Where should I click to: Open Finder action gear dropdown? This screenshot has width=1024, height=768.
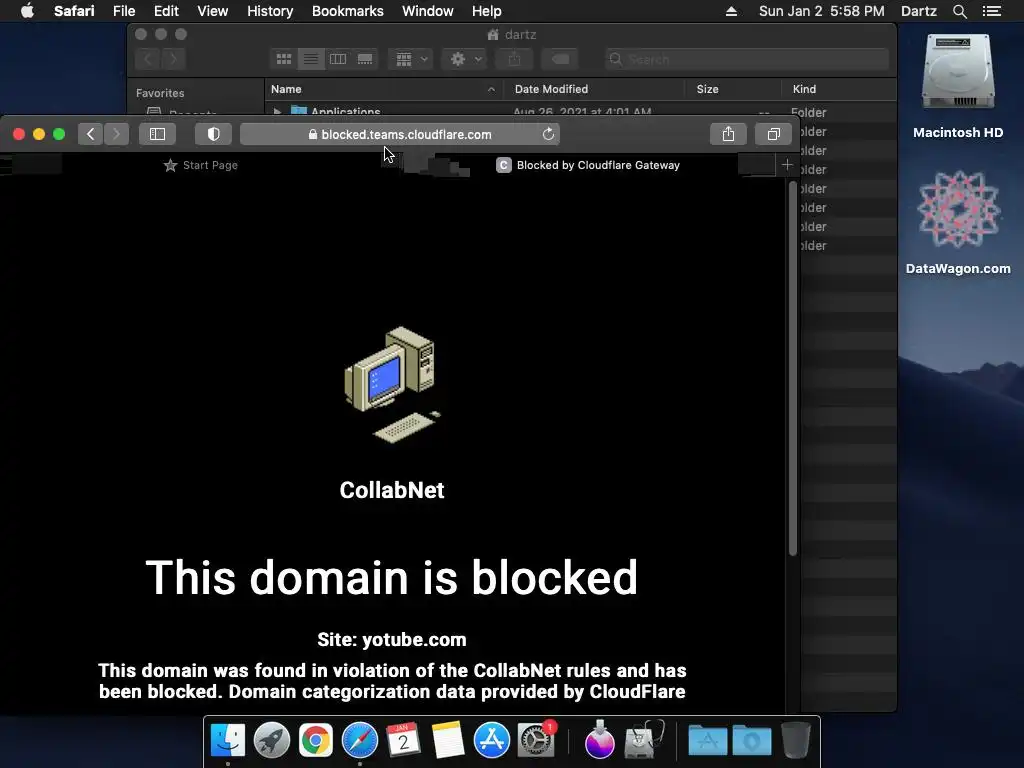(x=464, y=59)
